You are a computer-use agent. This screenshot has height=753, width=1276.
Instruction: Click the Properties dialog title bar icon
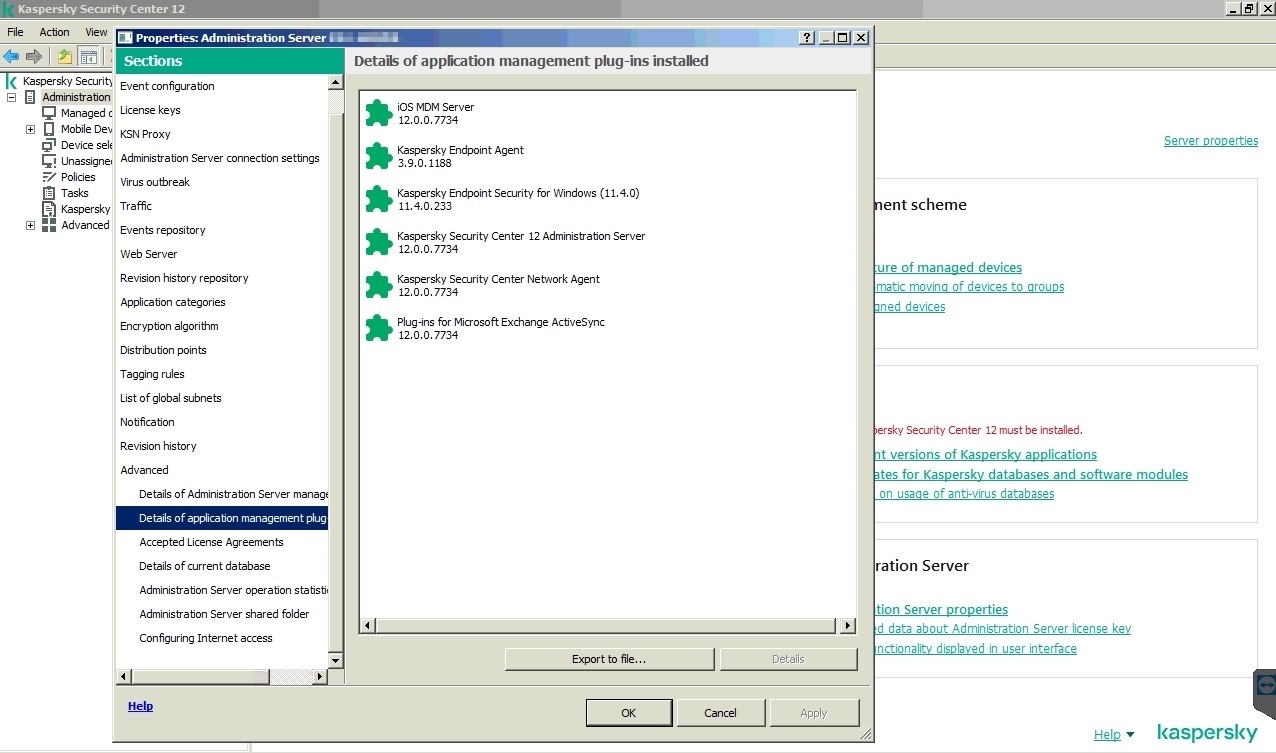[x=125, y=38]
